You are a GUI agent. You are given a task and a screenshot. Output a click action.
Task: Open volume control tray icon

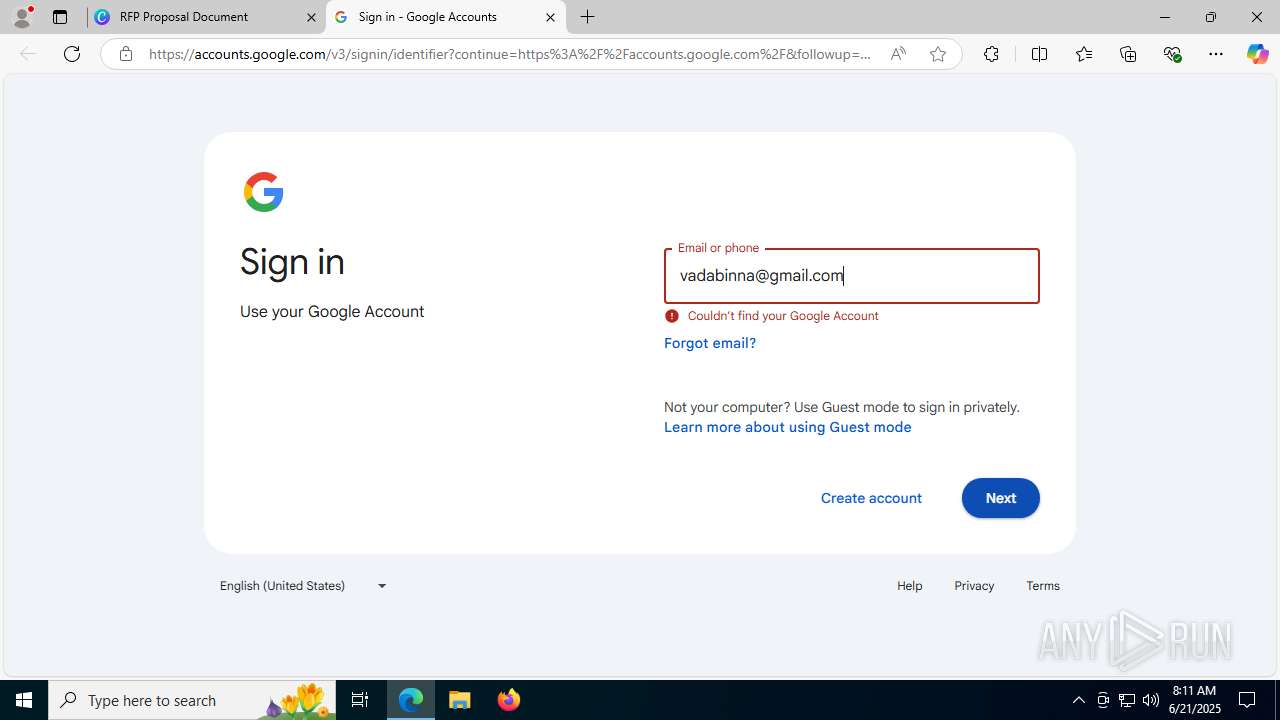(1151, 700)
